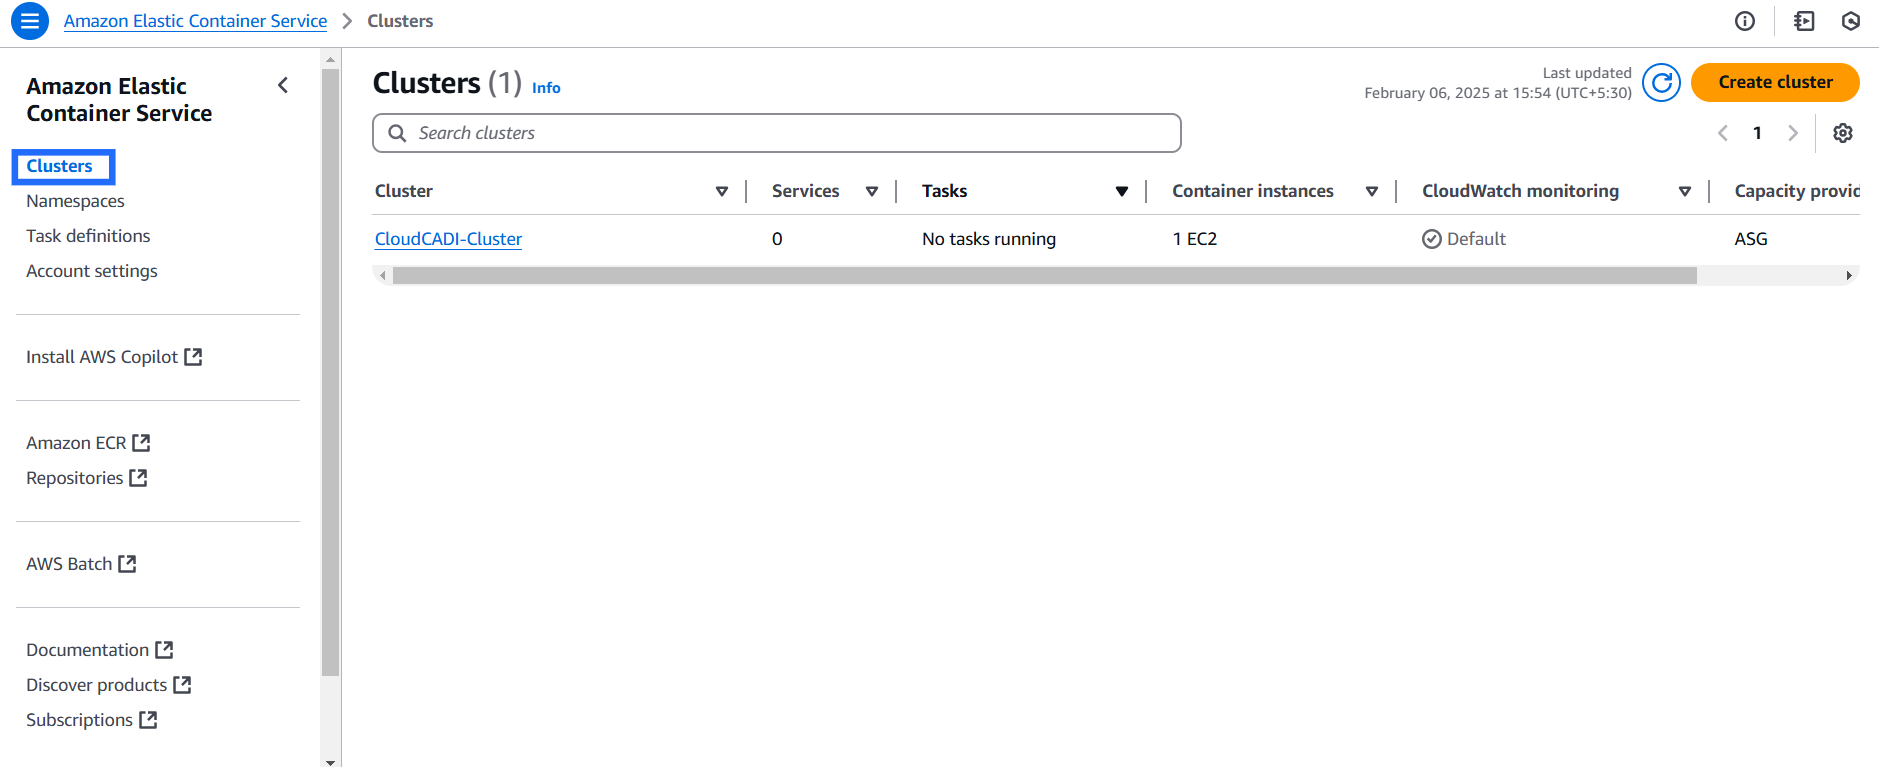Open the hamburger navigation menu icon
Screen dimensions: 1879x767
coord(30,21)
